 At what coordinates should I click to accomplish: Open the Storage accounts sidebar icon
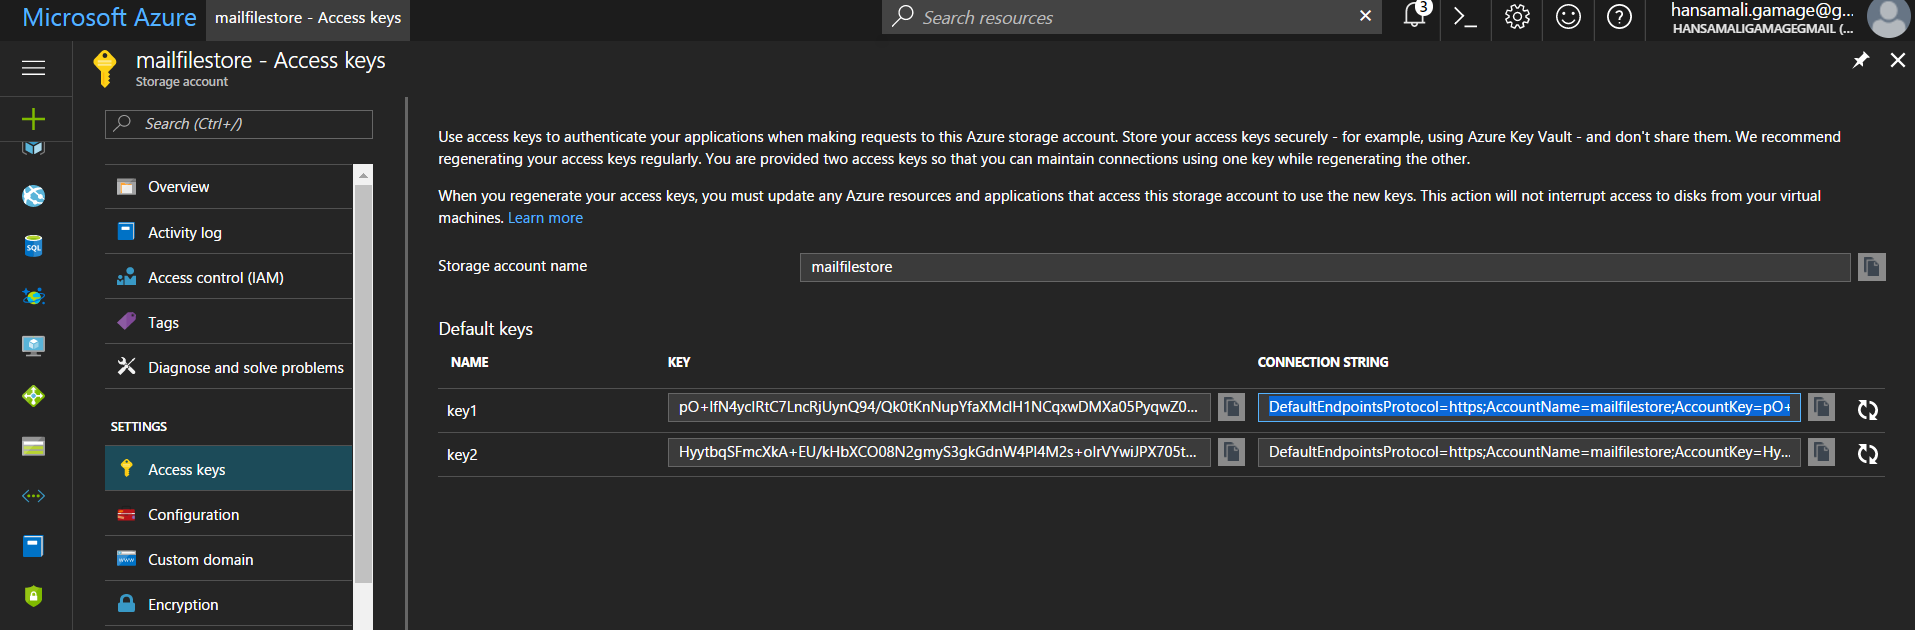coord(33,446)
